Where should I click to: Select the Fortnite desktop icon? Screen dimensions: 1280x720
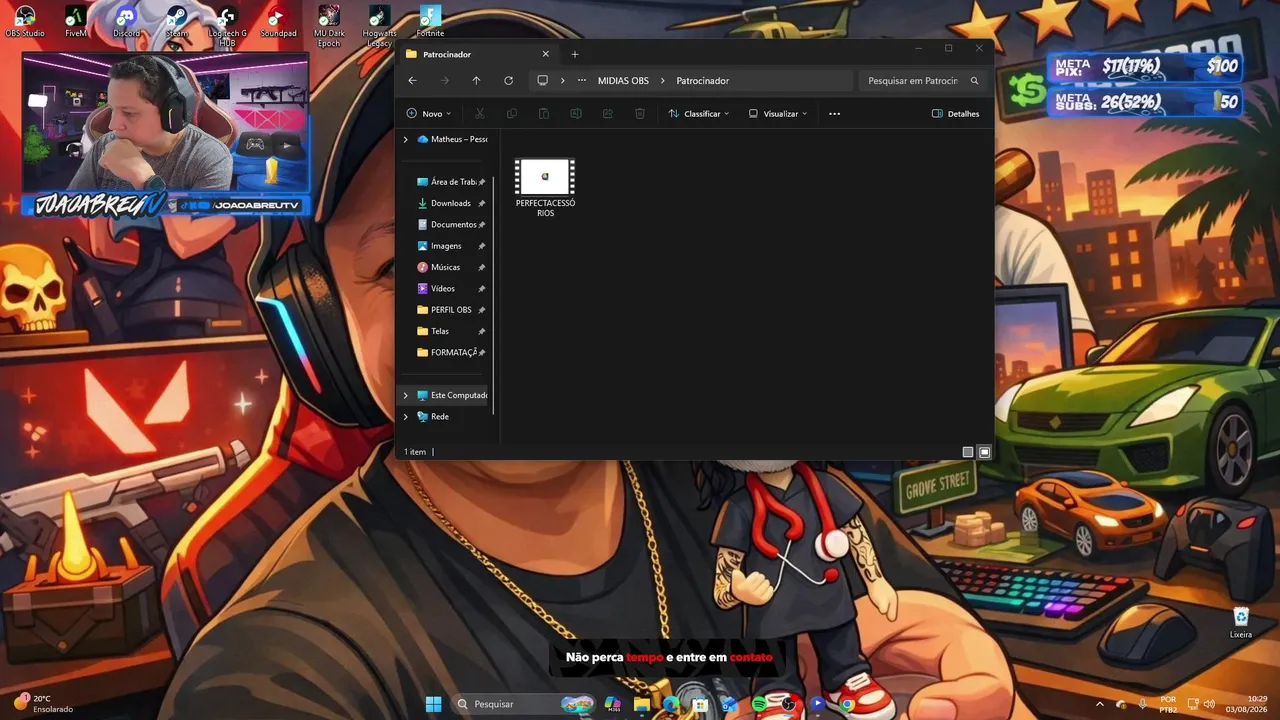430,22
